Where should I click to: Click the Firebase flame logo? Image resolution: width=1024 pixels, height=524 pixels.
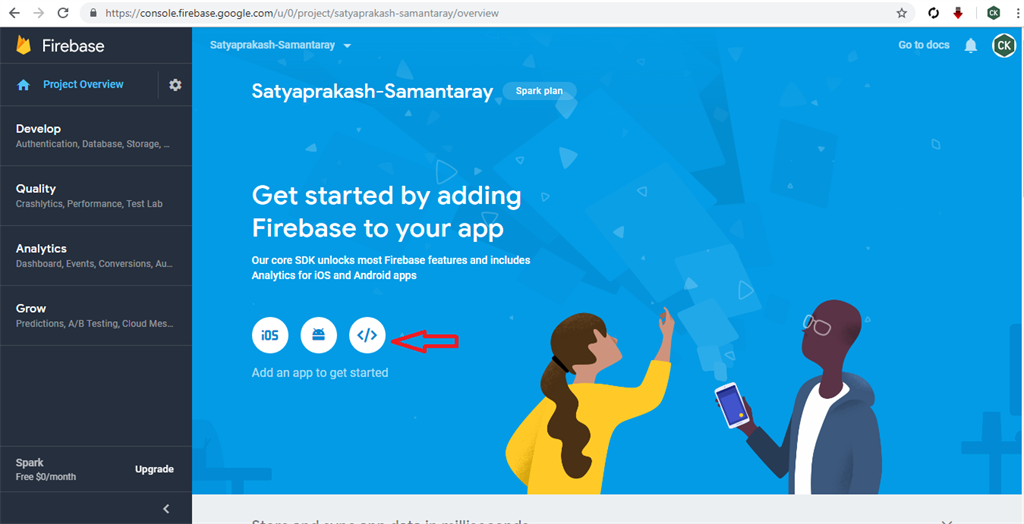pos(24,45)
